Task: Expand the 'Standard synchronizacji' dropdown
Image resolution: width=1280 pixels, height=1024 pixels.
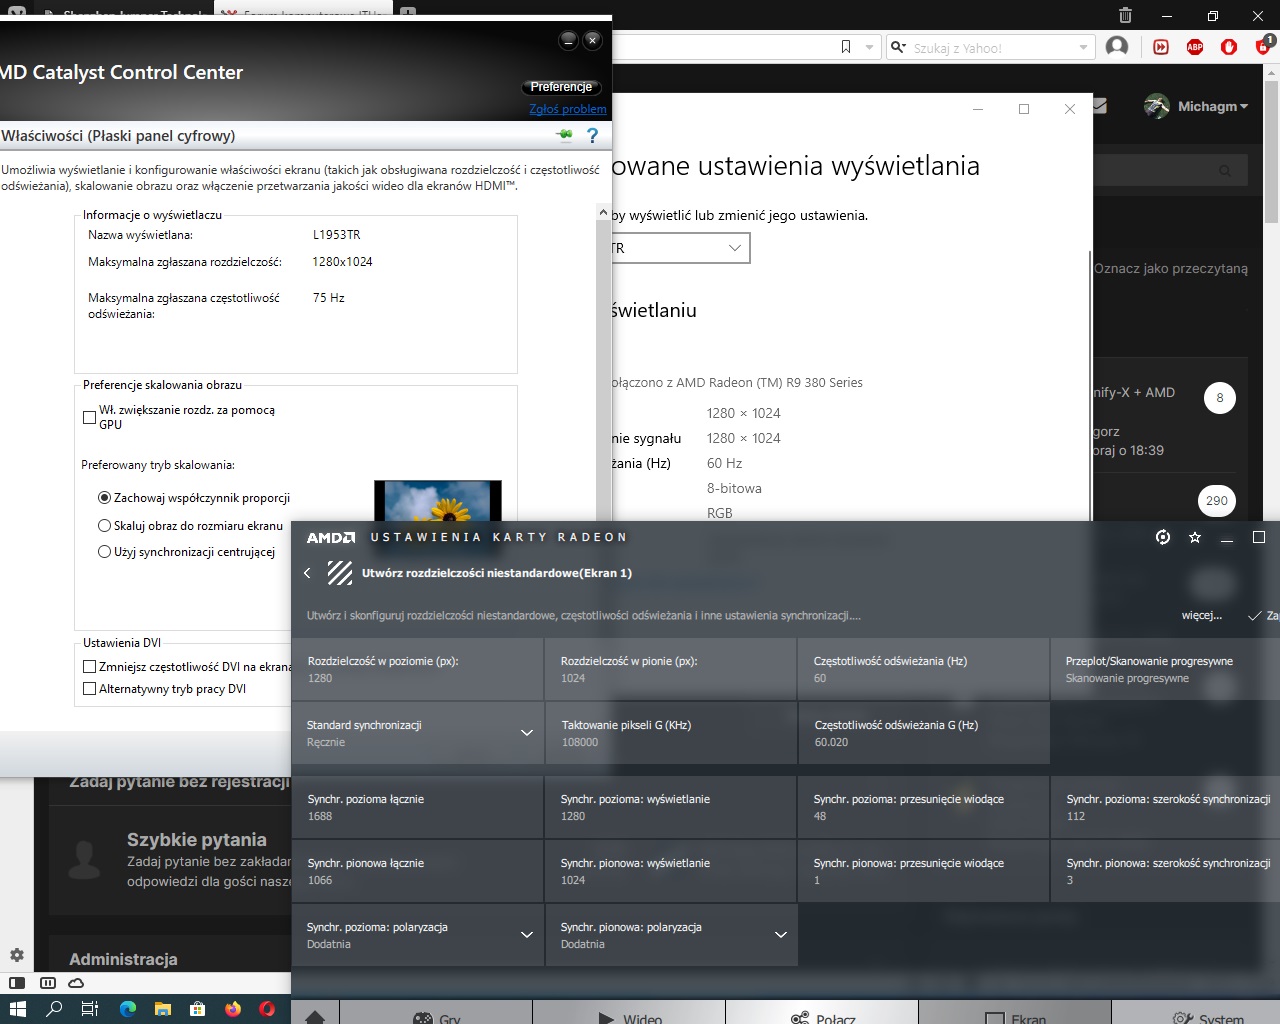Action: coord(527,733)
